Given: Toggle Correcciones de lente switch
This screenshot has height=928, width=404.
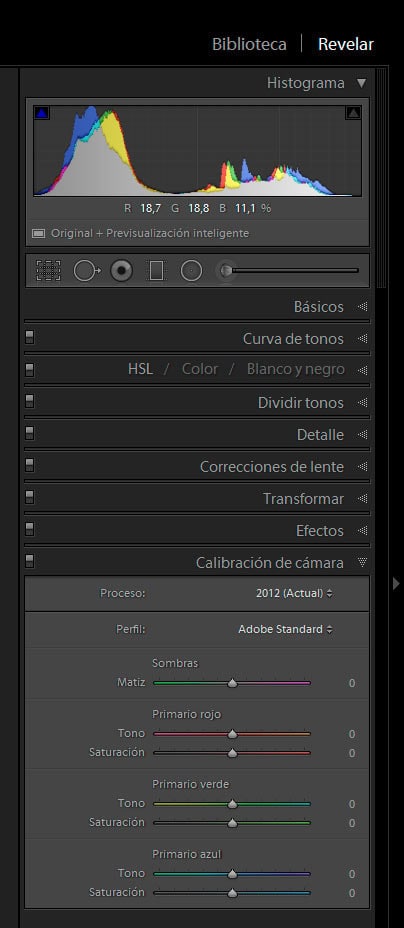Looking at the screenshot, I should tap(30, 466).
